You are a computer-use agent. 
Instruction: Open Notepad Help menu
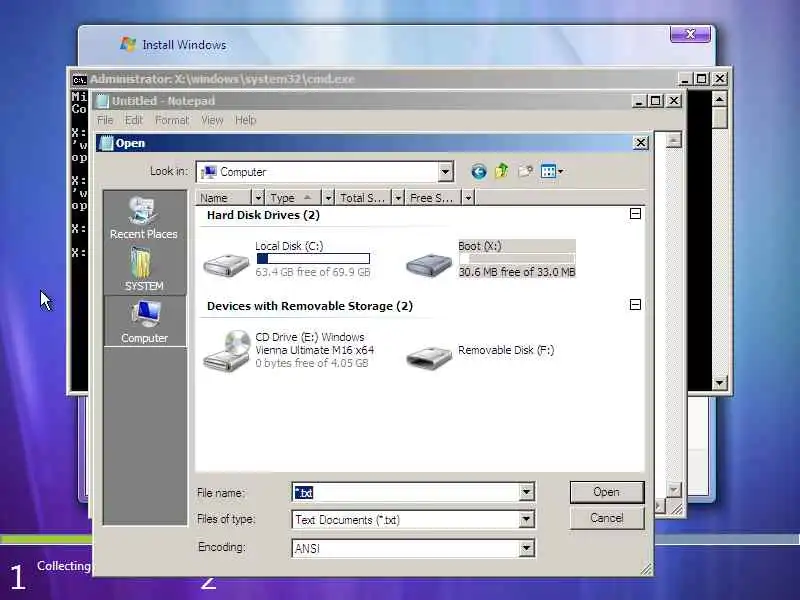pos(245,120)
